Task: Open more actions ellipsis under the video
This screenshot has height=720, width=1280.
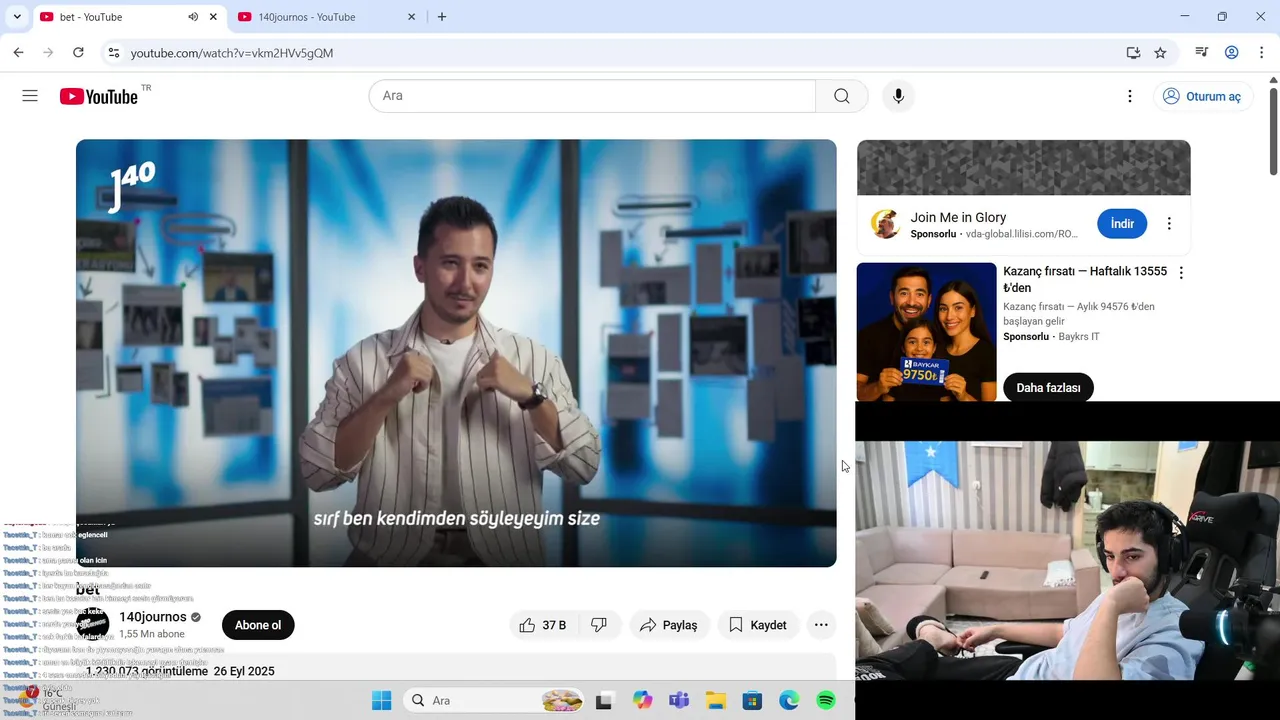Action: pyautogui.click(x=821, y=625)
